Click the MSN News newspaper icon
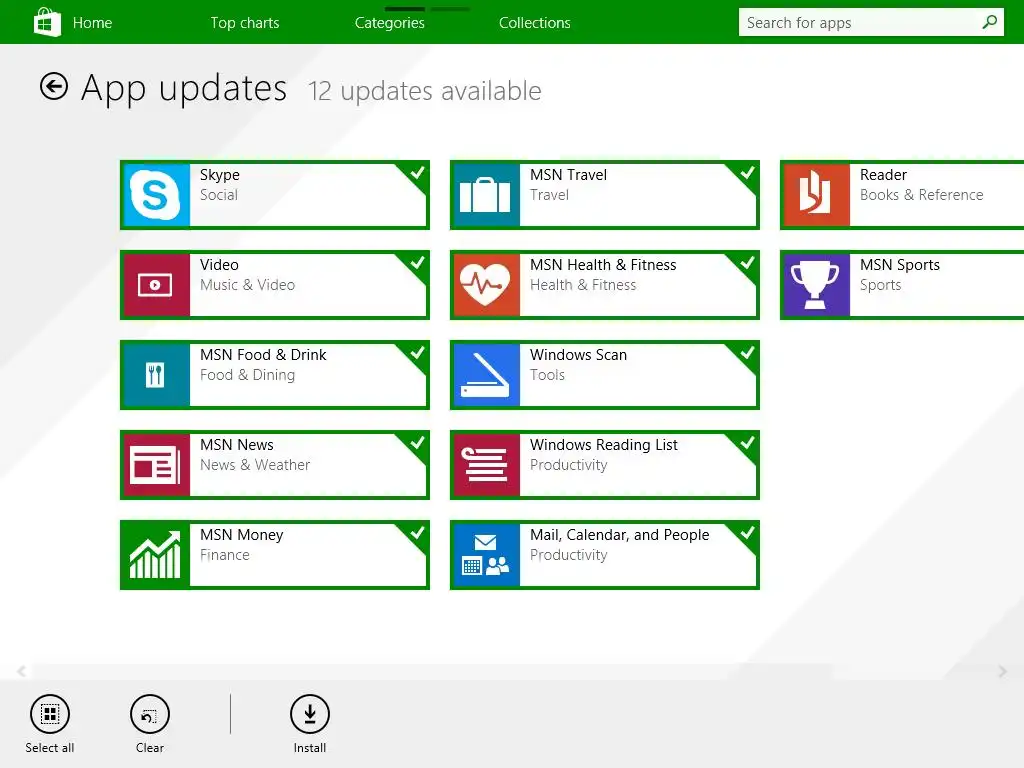The image size is (1024, 768). 155,465
